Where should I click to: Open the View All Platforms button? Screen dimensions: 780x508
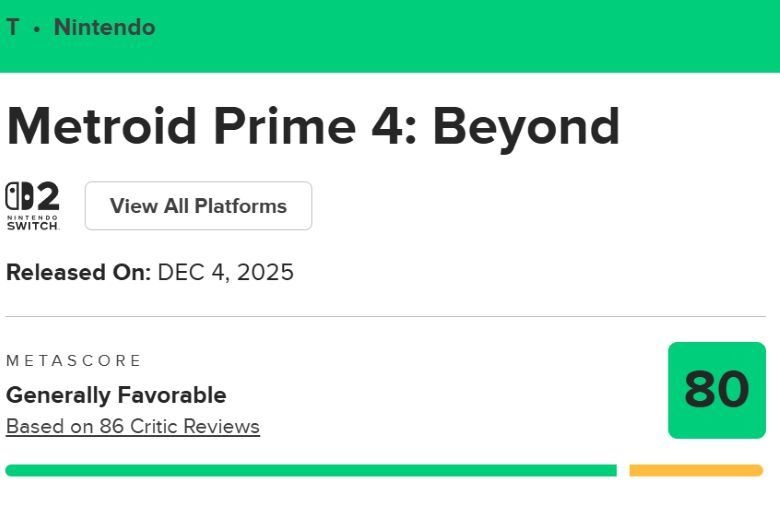pyautogui.click(x=198, y=206)
